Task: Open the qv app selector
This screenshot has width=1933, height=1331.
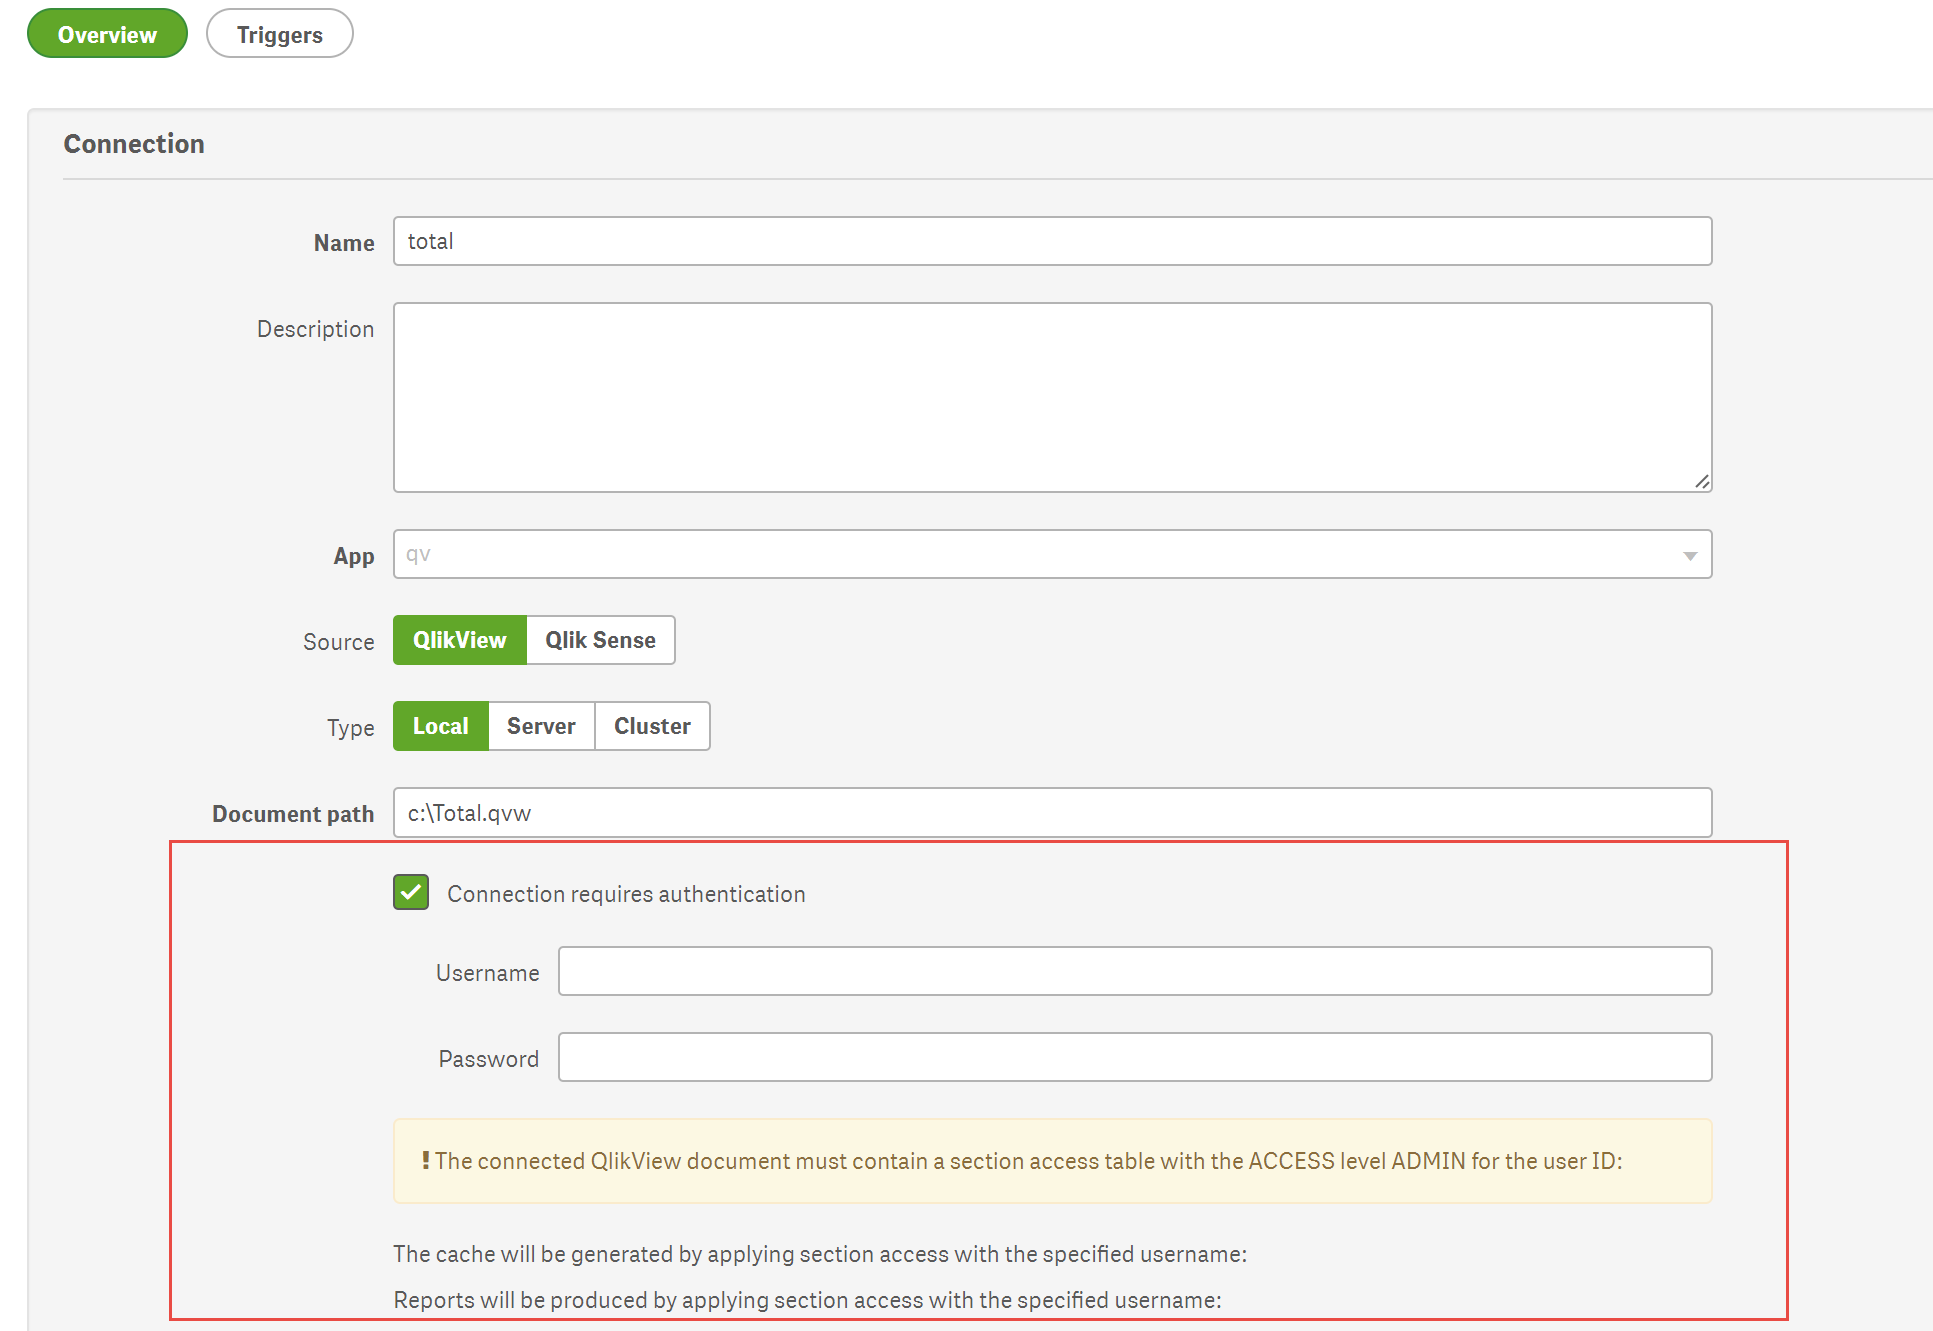Action: coord(1052,554)
